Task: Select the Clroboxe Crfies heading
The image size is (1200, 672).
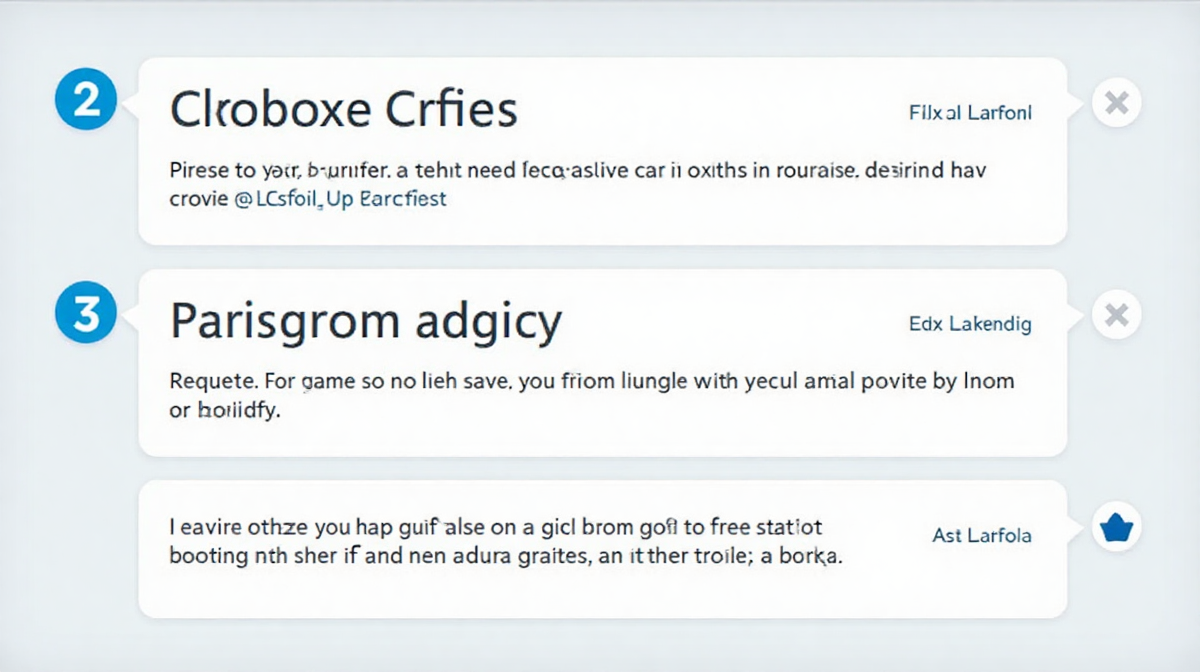Action: point(343,110)
